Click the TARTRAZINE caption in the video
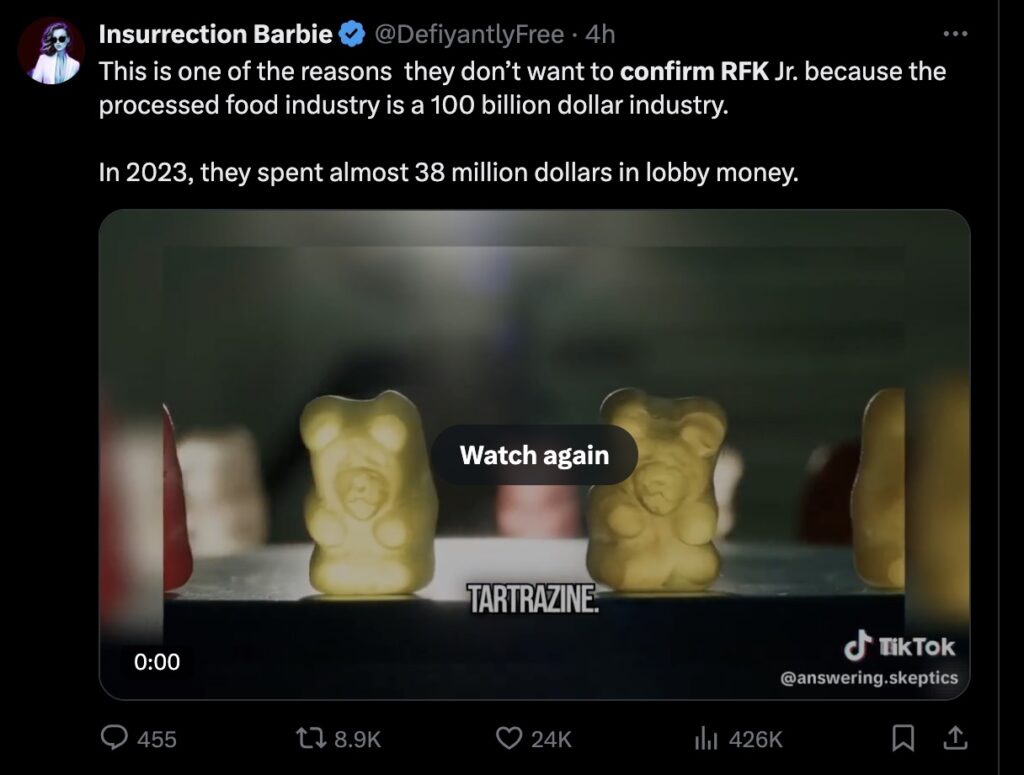 [534, 600]
